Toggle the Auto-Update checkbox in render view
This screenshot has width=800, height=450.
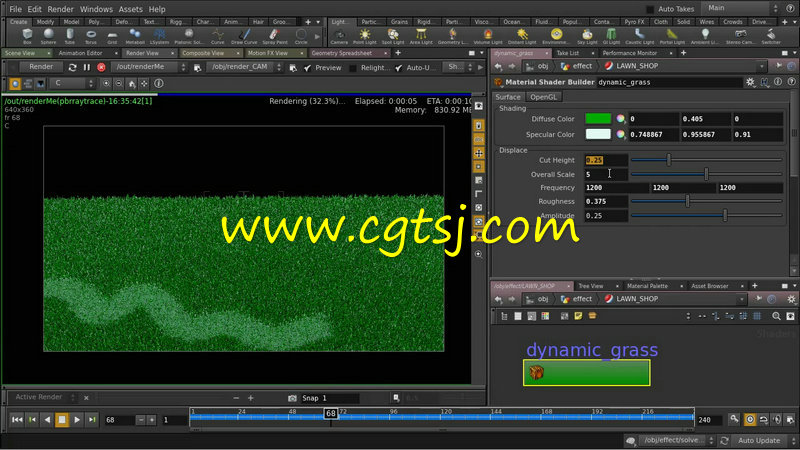[398, 68]
